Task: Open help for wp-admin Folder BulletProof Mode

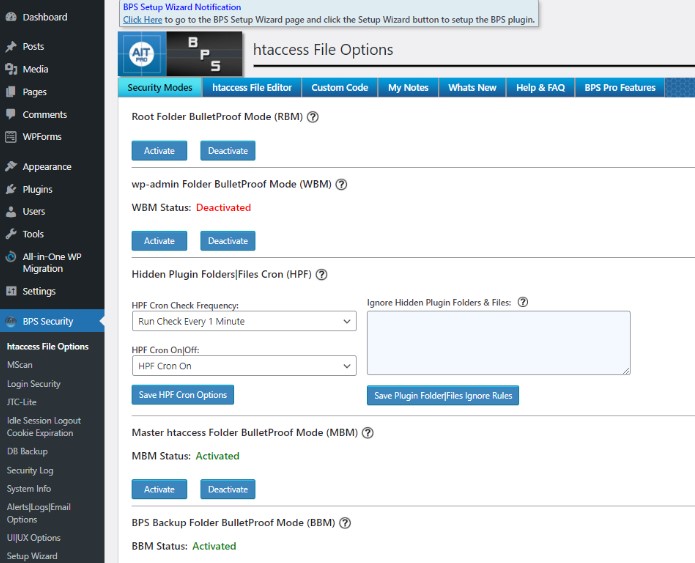Action: coord(341,184)
